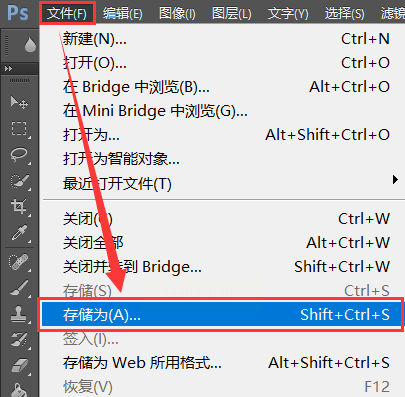Open the 文件(F) menu
This screenshot has height=397, width=405.
[67, 13]
